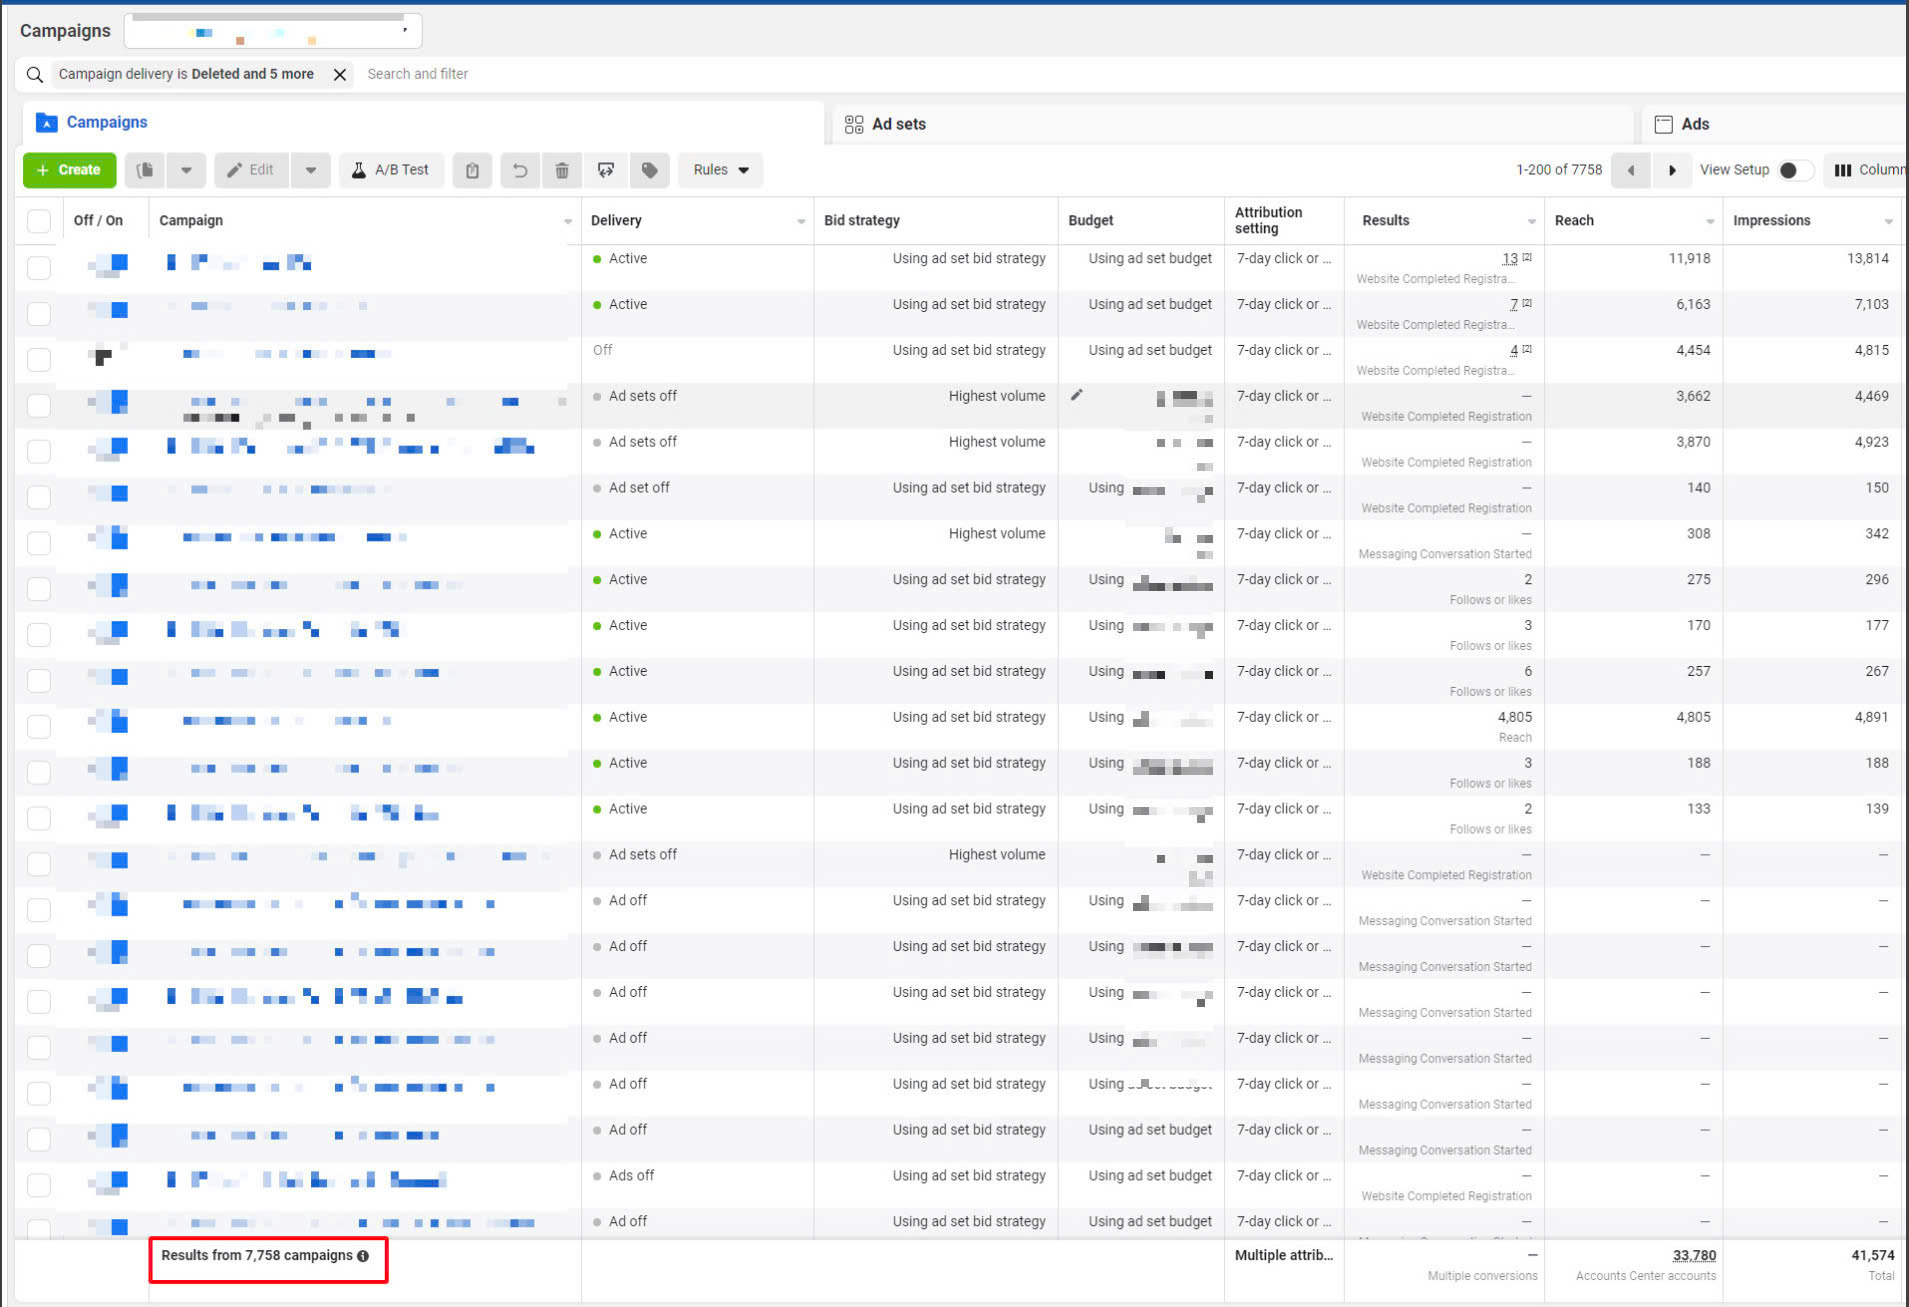Click the Ad set off delivery status

639,487
